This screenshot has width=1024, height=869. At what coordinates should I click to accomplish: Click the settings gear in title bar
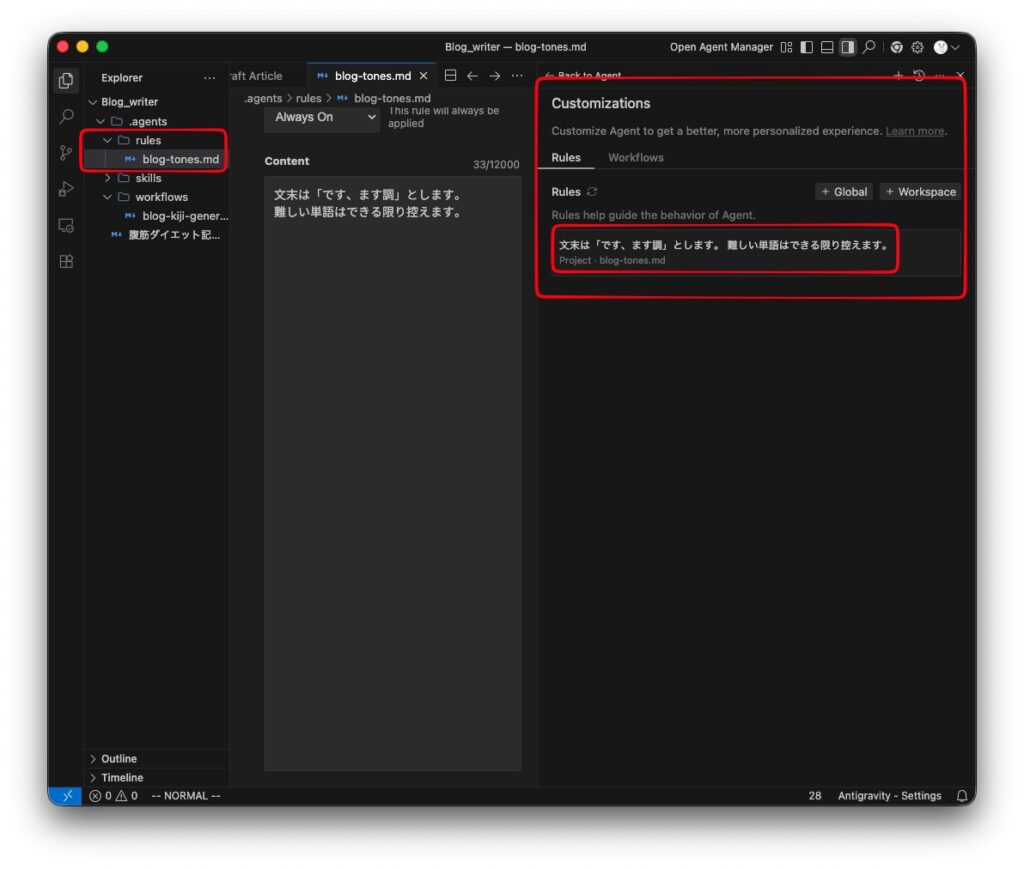(x=917, y=47)
